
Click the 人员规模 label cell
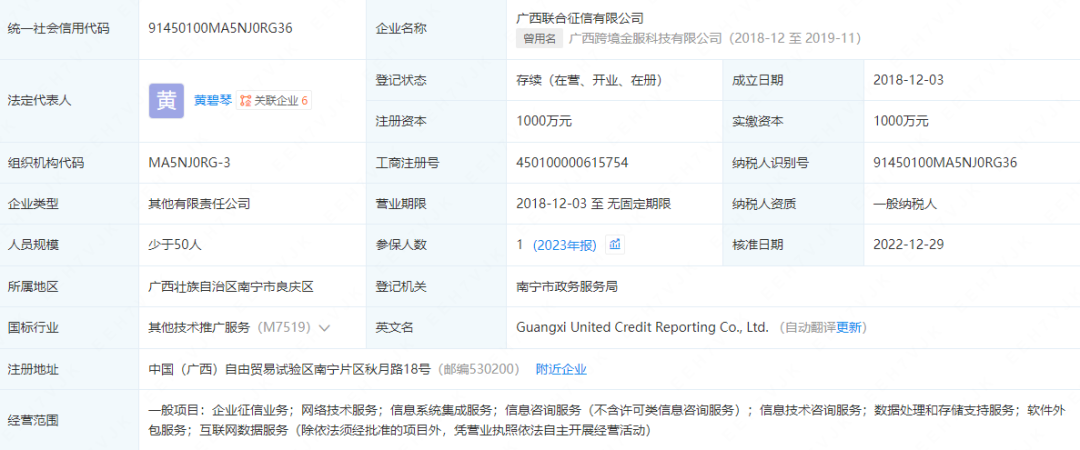point(69,245)
